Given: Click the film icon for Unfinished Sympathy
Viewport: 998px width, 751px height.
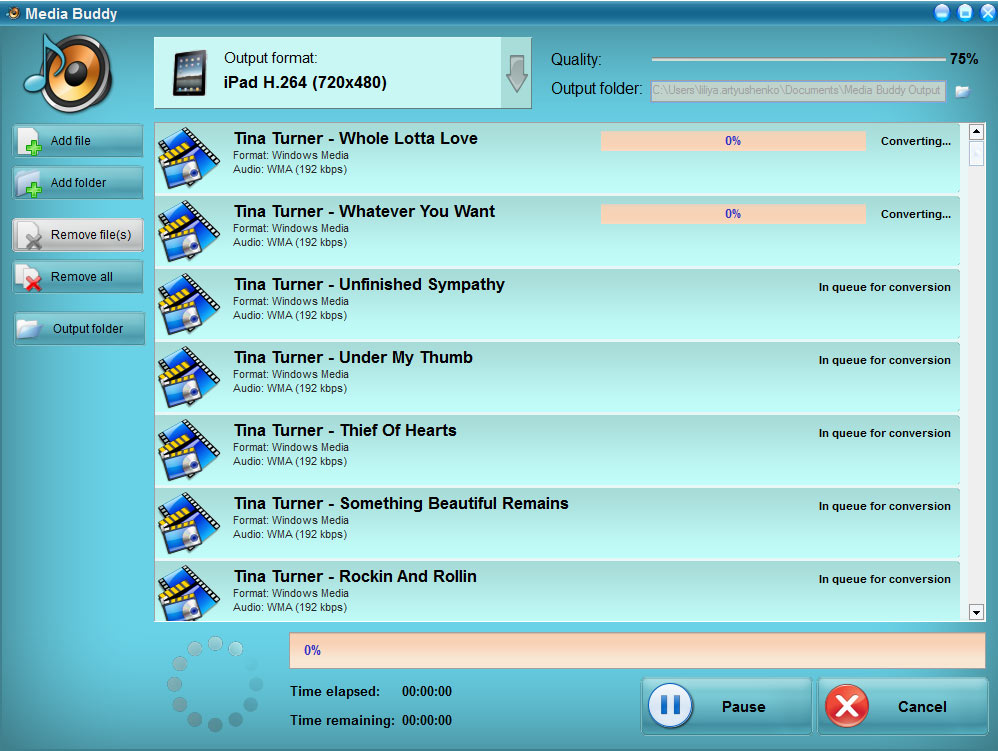Looking at the screenshot, I should tap(188, 304).
